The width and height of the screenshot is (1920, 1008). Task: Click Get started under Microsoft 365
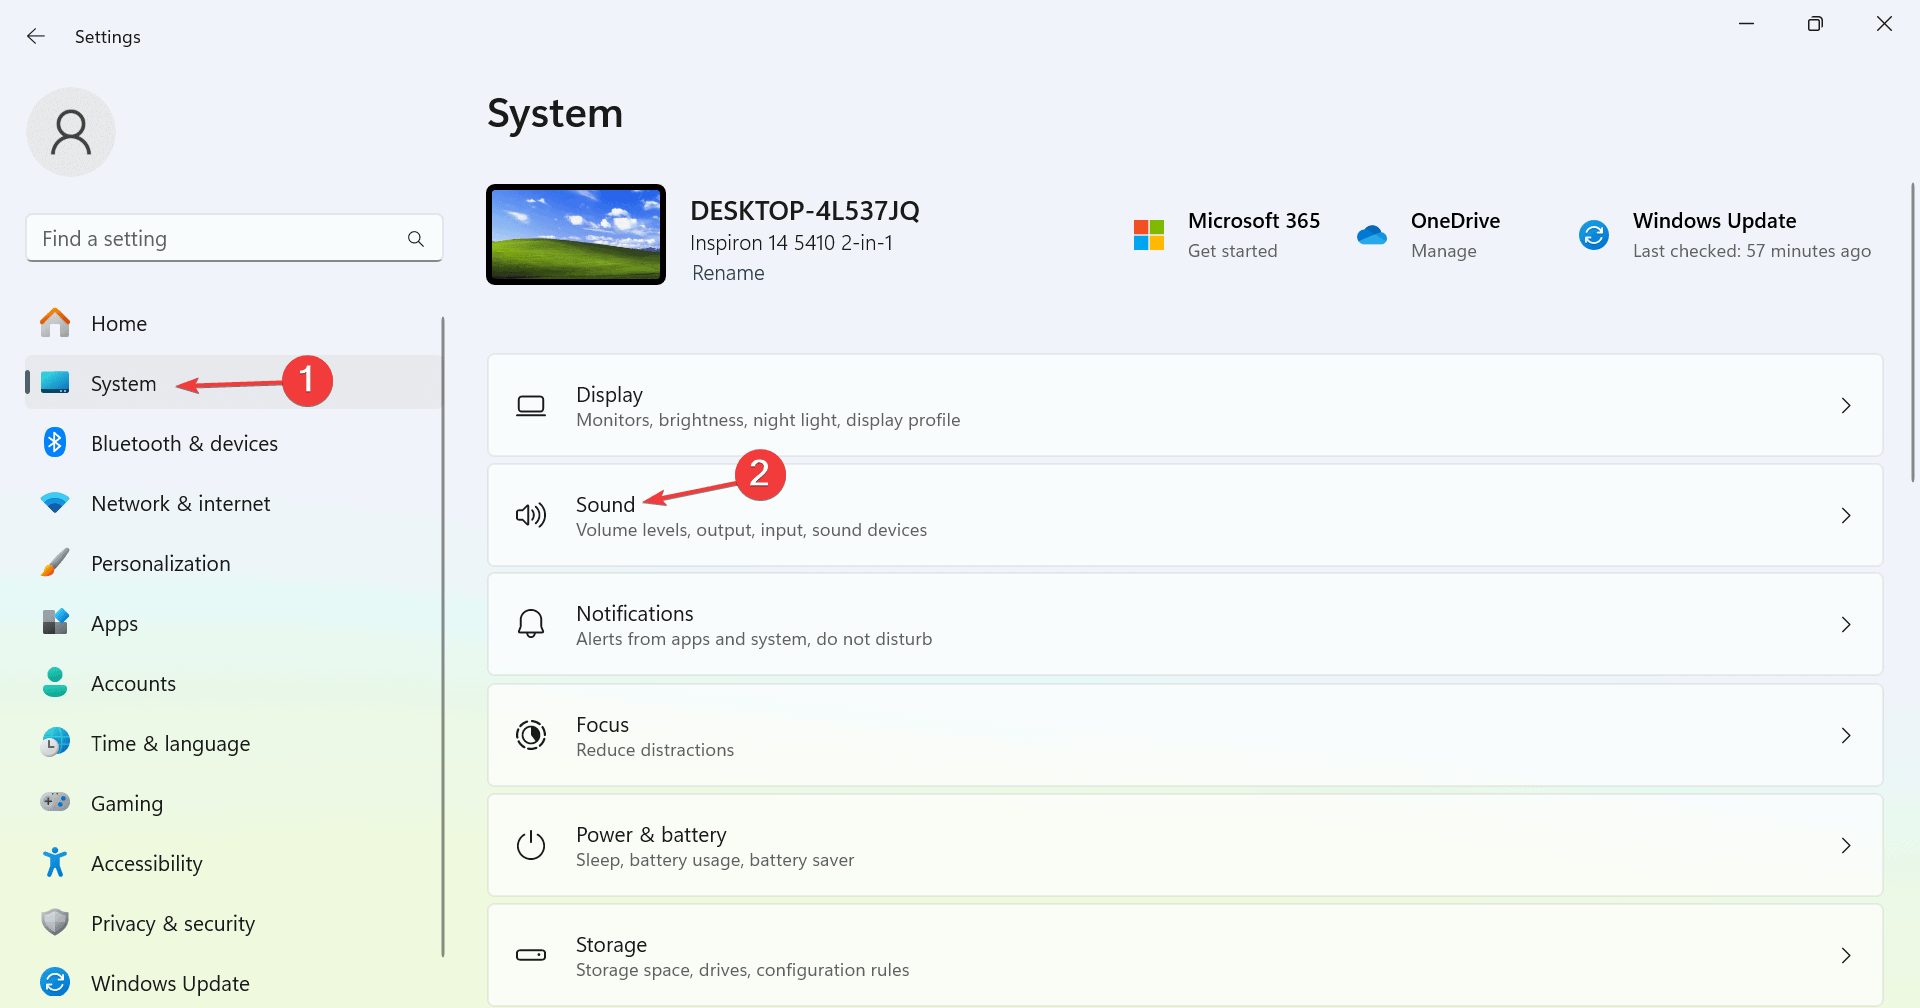1232,251
